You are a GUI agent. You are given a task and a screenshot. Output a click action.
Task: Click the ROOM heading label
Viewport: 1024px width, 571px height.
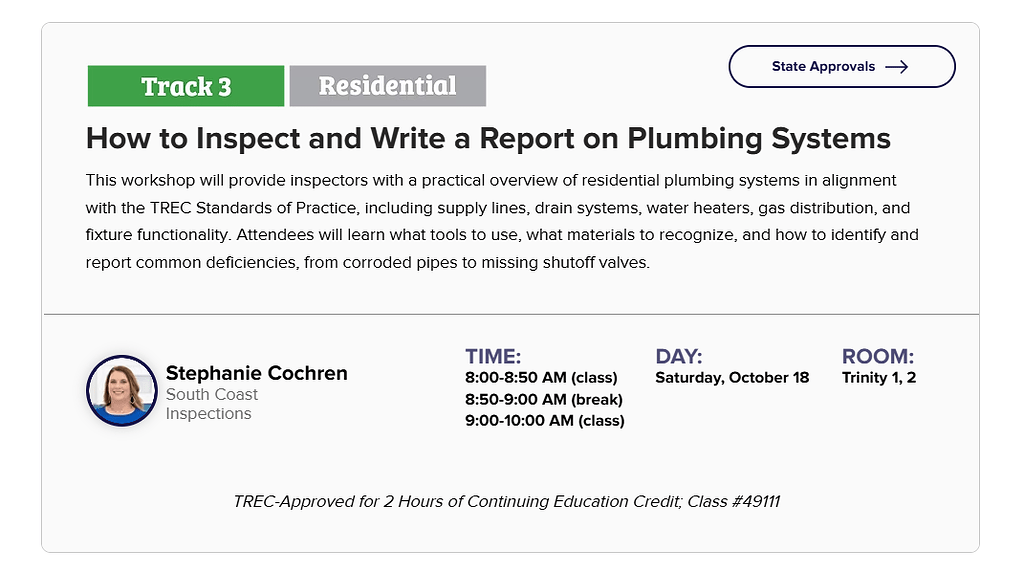pos(878,356)
